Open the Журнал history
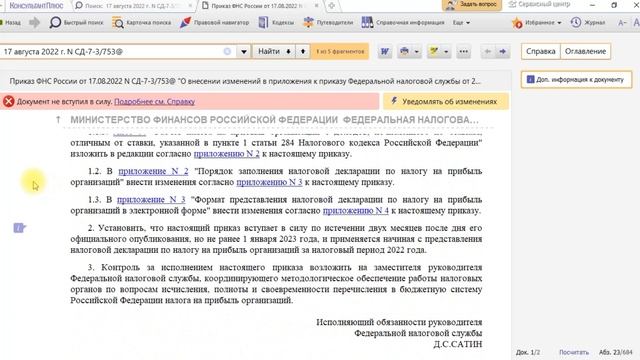Image resolution: width=640 pixels, height=360 pixels. [x=588, y=22]
